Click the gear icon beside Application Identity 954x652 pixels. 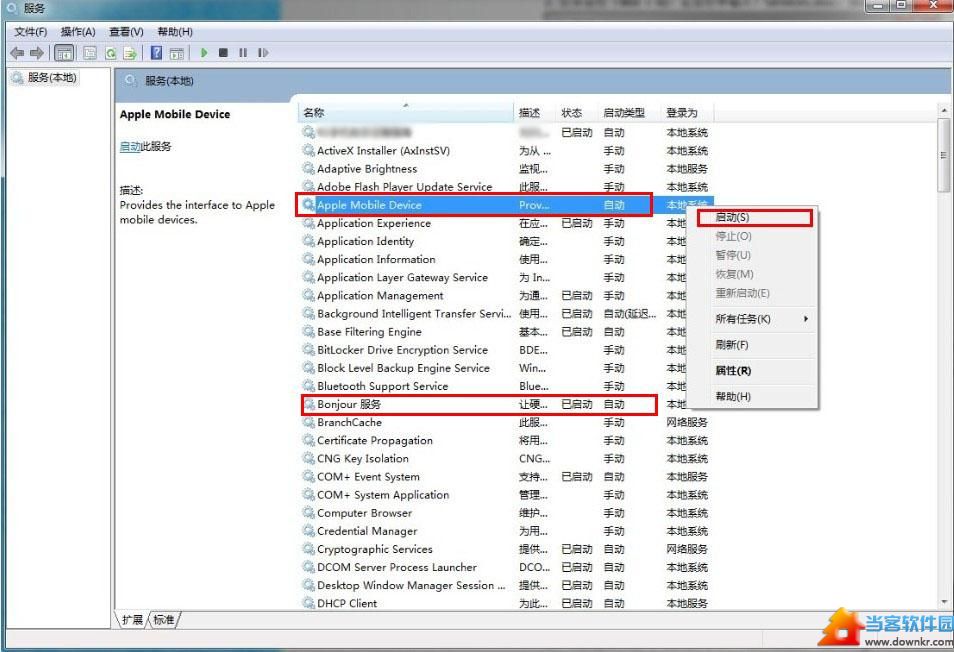[x=308, y=241]
